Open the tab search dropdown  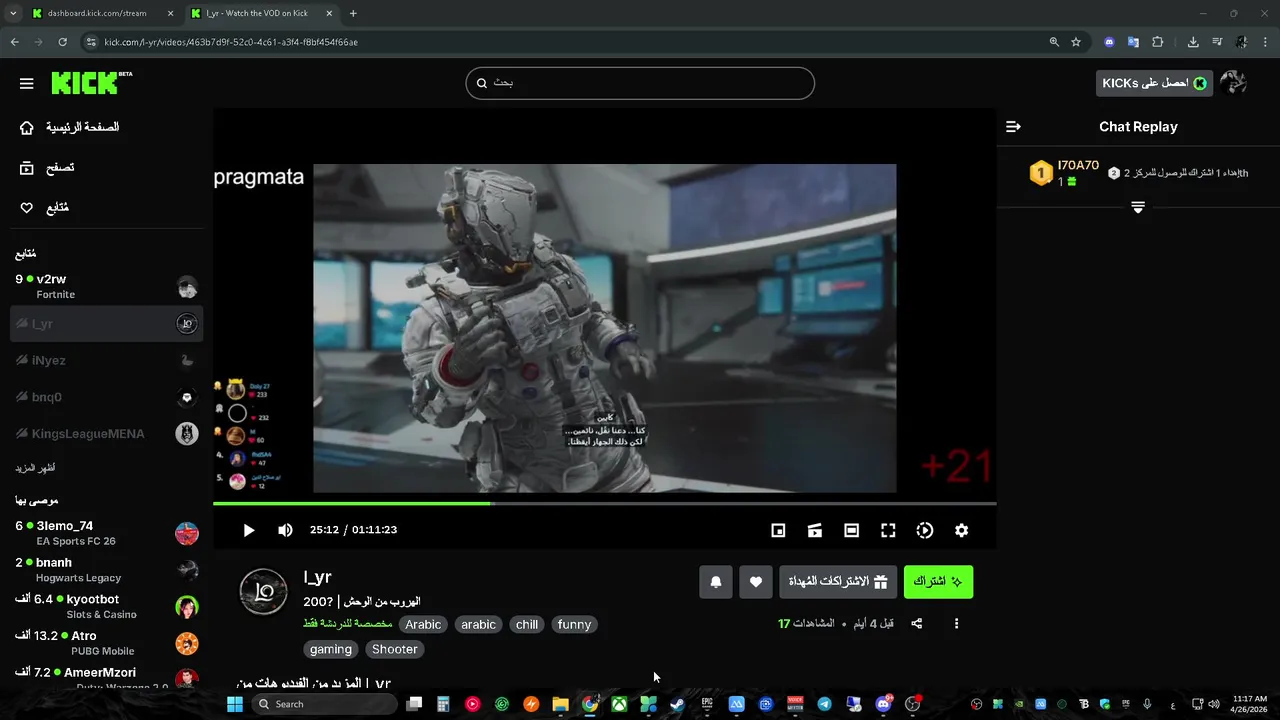click(12, 13)
